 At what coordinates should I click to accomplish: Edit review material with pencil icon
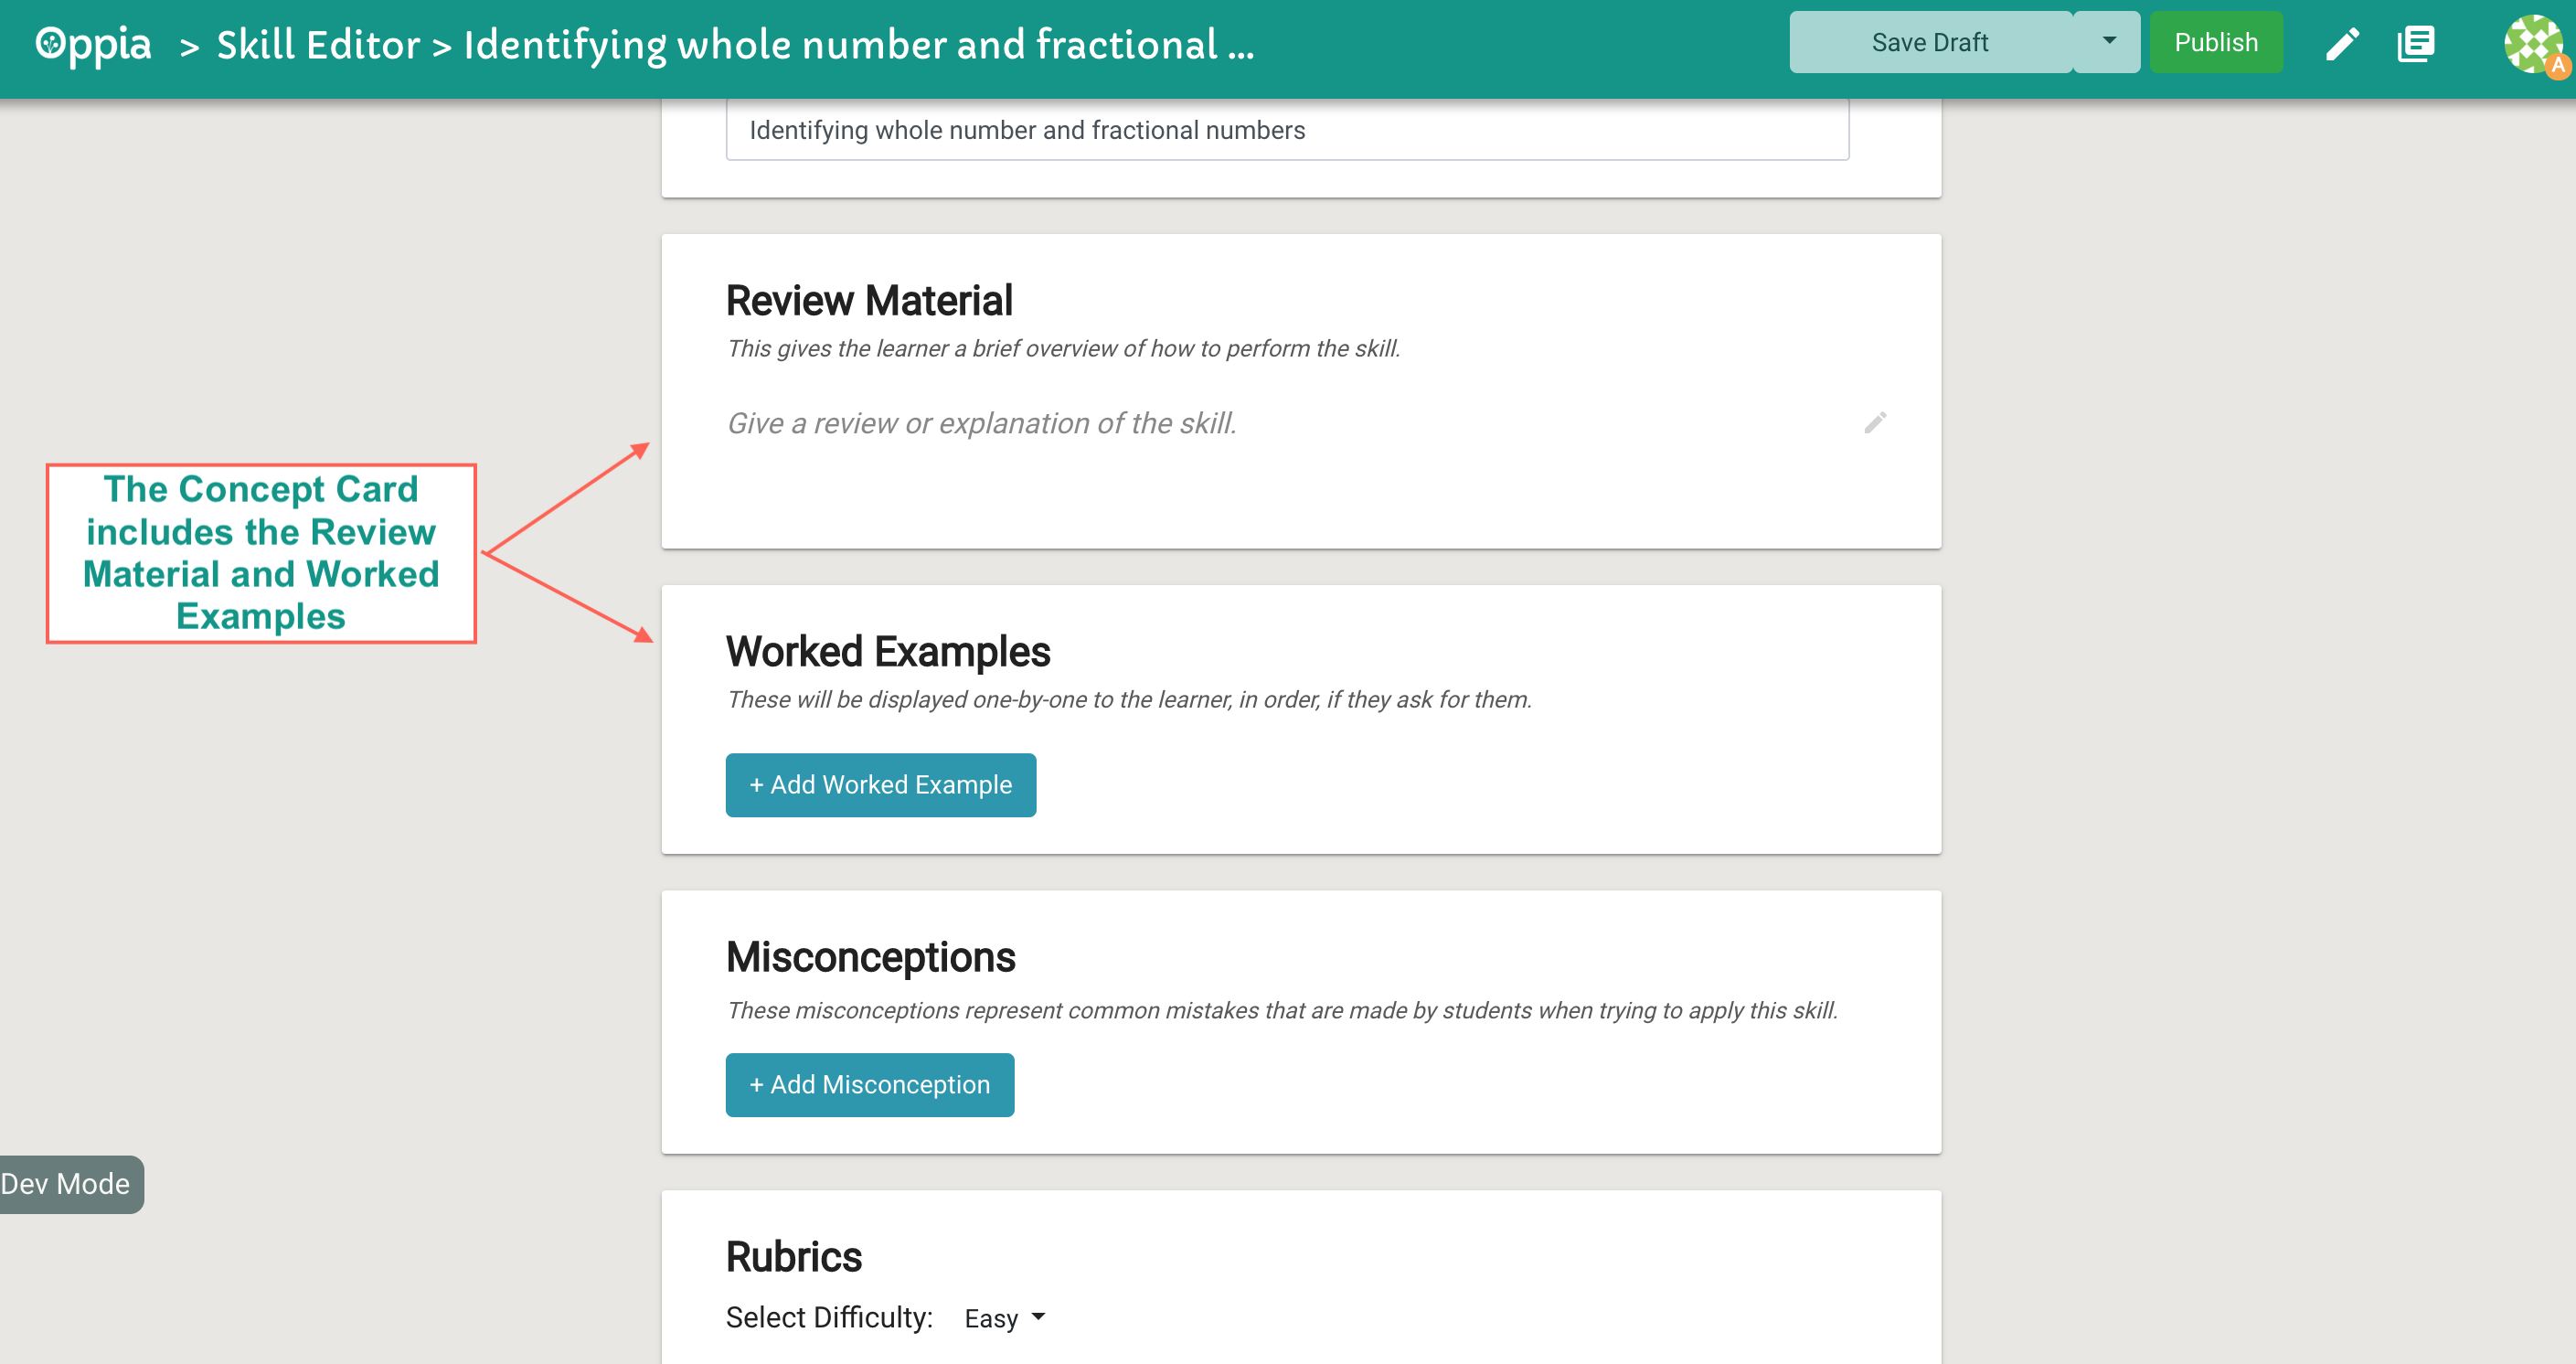coord(1875,423)
